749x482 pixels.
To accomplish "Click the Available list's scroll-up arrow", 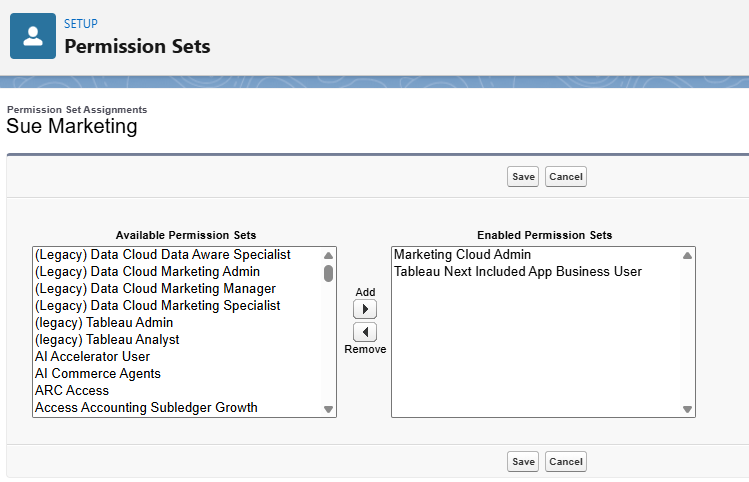I will (328, 256).
